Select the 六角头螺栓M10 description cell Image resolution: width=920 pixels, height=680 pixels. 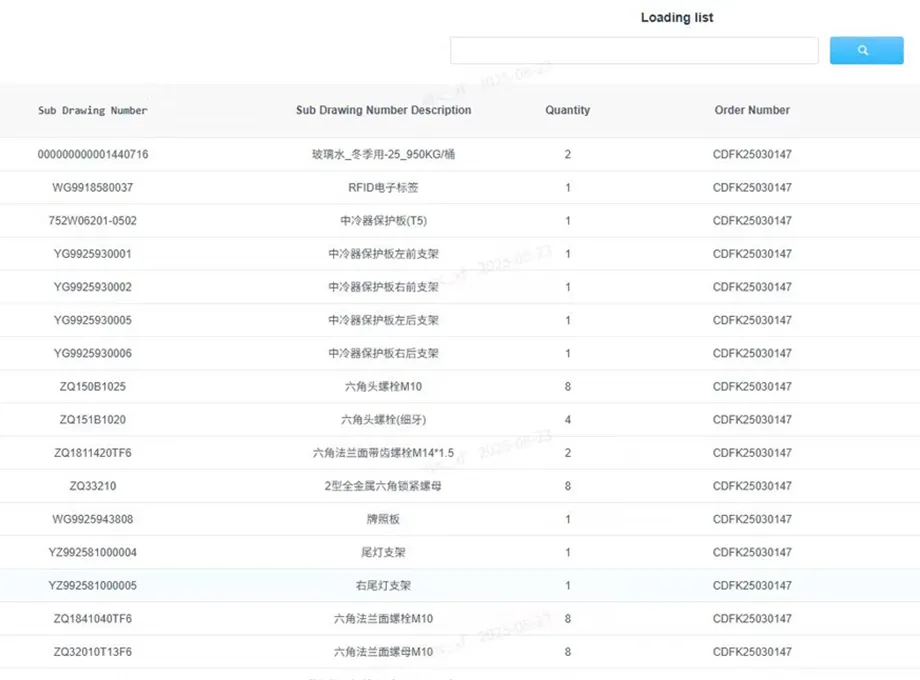383,386
